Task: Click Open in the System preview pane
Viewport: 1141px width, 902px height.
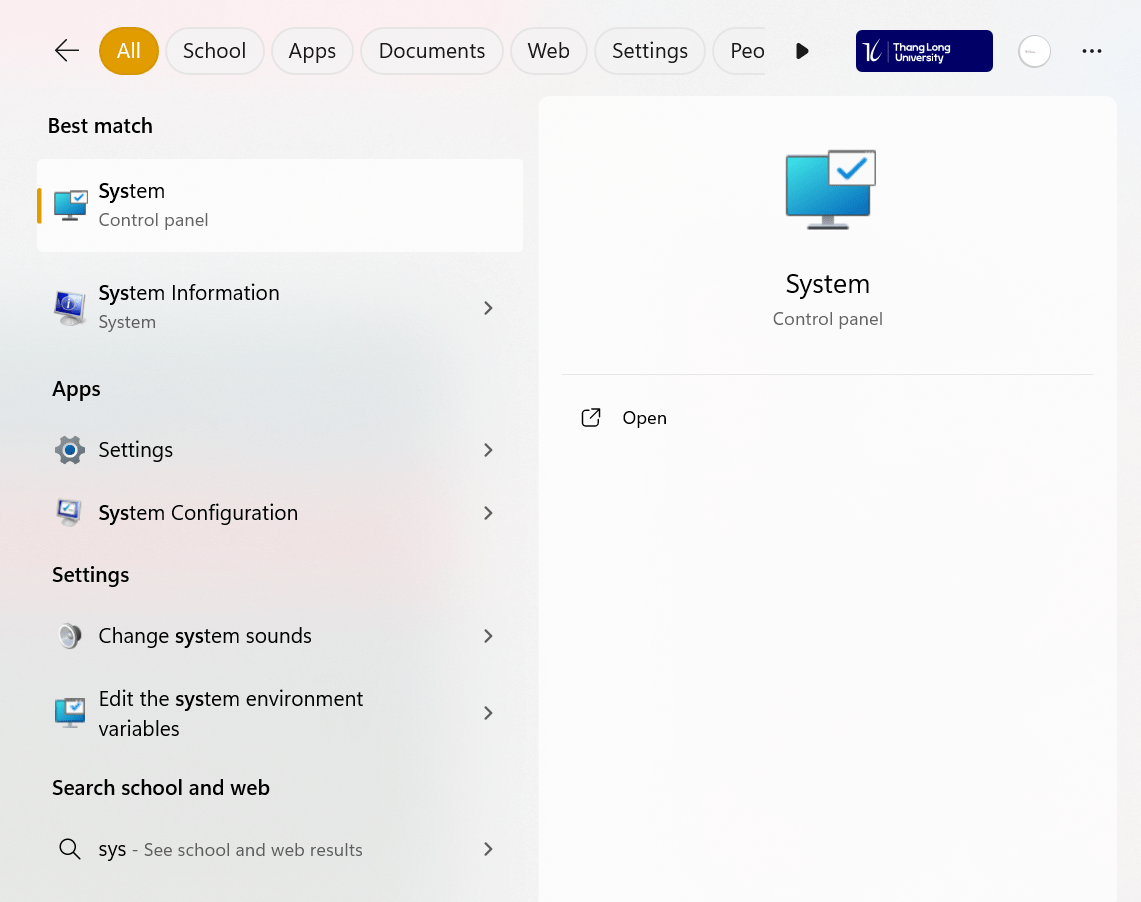Action: [x=644, y=418]
